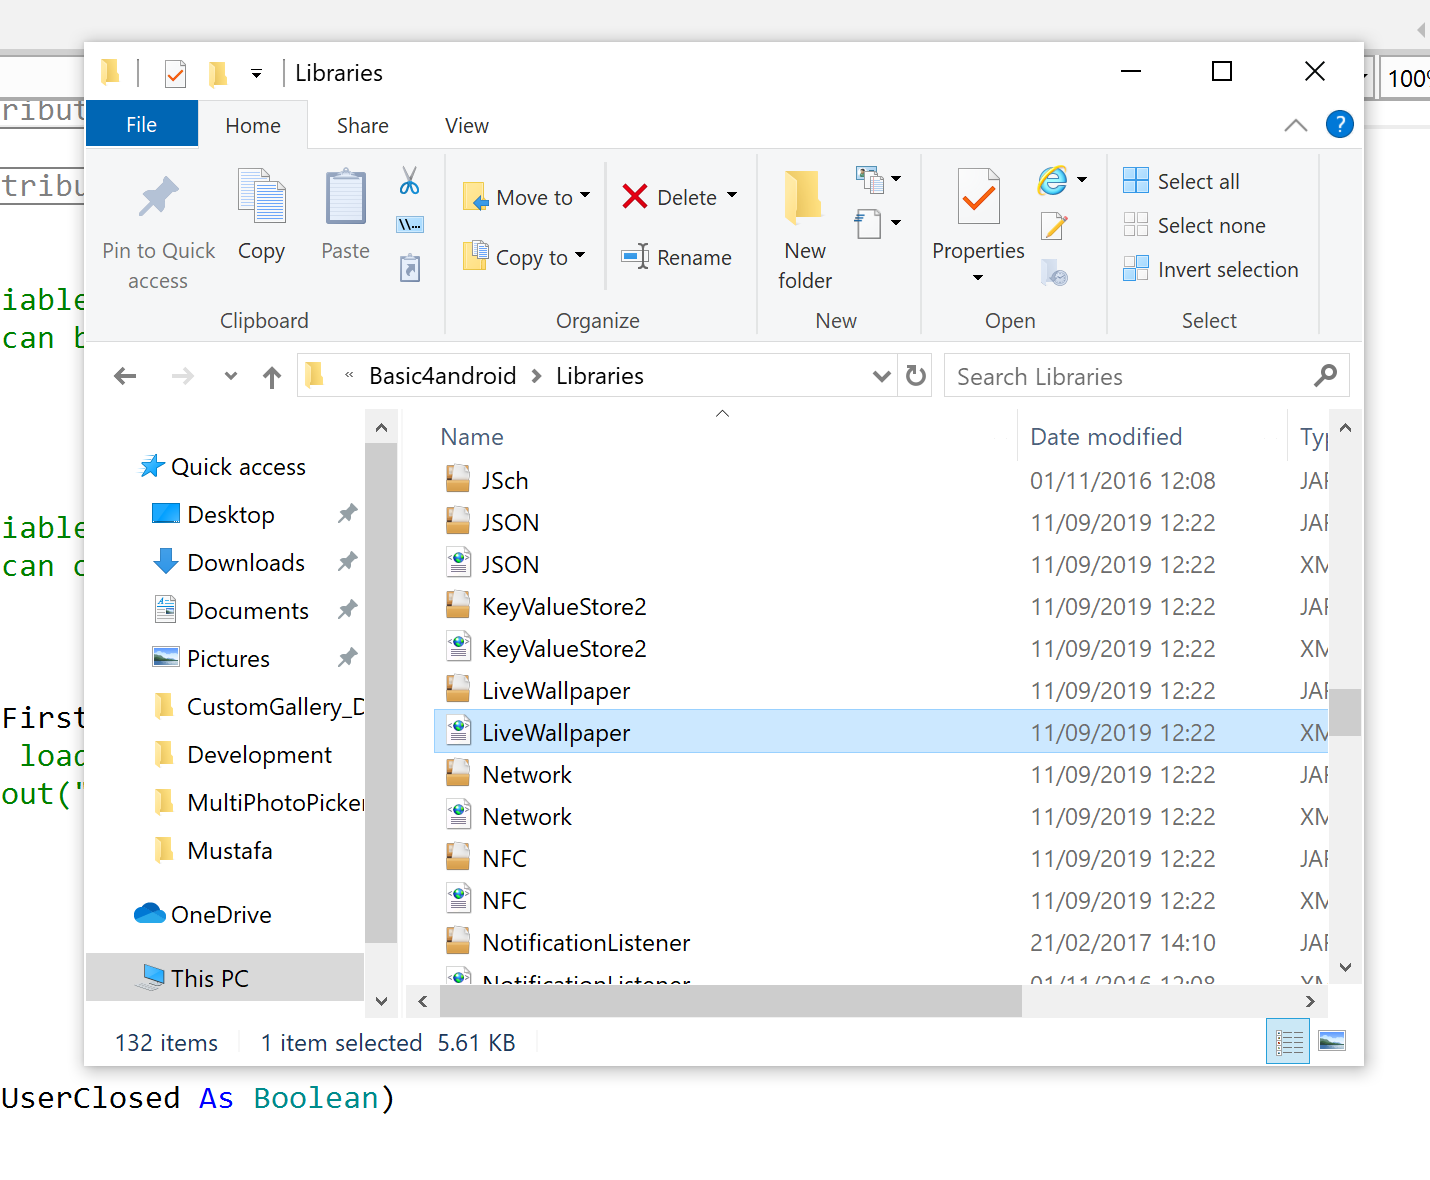Select Pictures in the navigation pane
The image size is (1430, 1180).
(228, 658)
